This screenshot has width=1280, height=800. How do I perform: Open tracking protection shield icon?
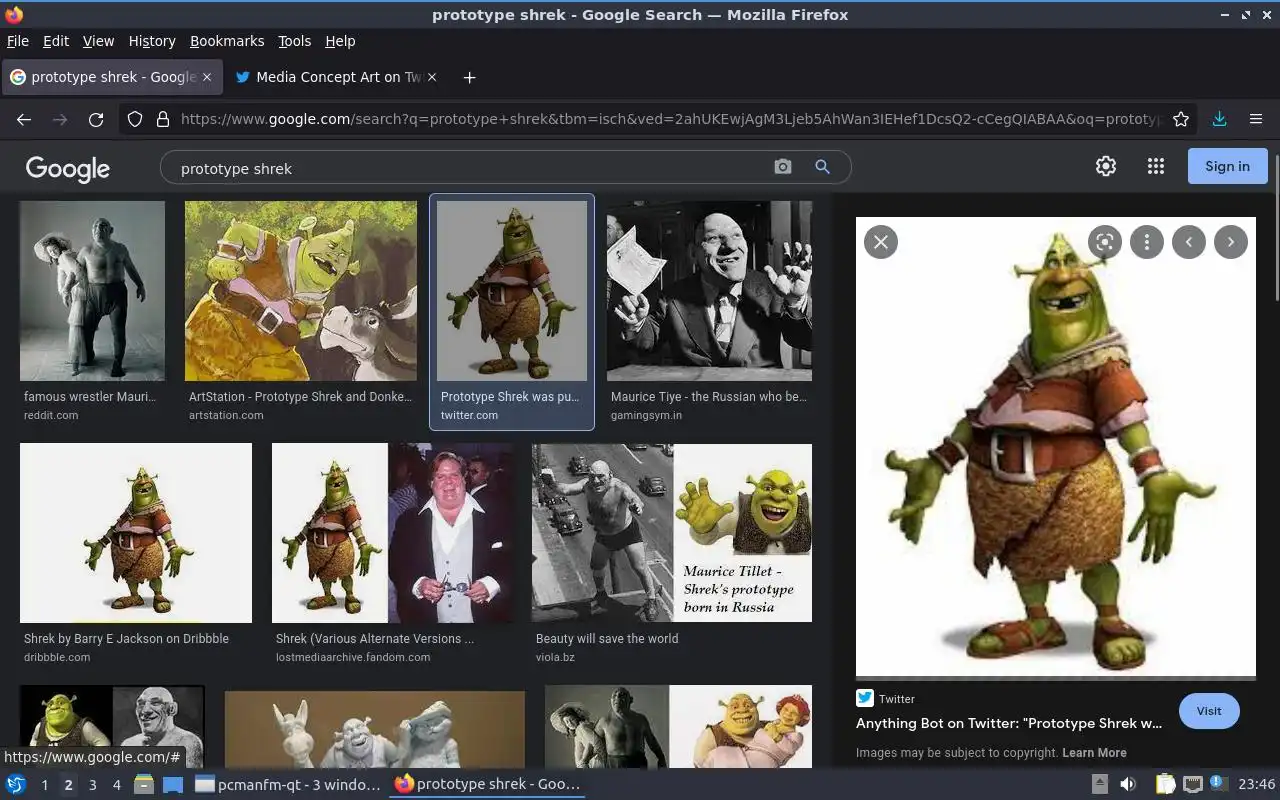point(135,119)
